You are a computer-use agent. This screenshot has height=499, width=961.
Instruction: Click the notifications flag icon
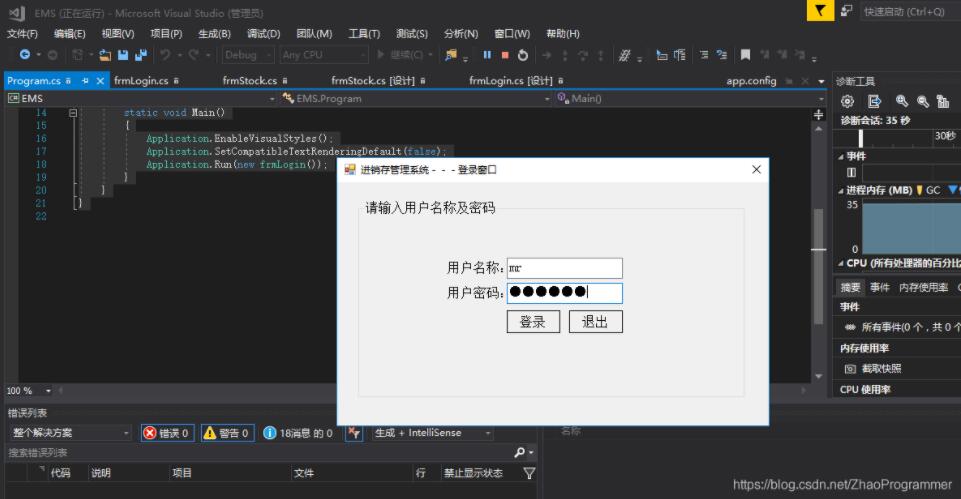[x=820, y=10]
